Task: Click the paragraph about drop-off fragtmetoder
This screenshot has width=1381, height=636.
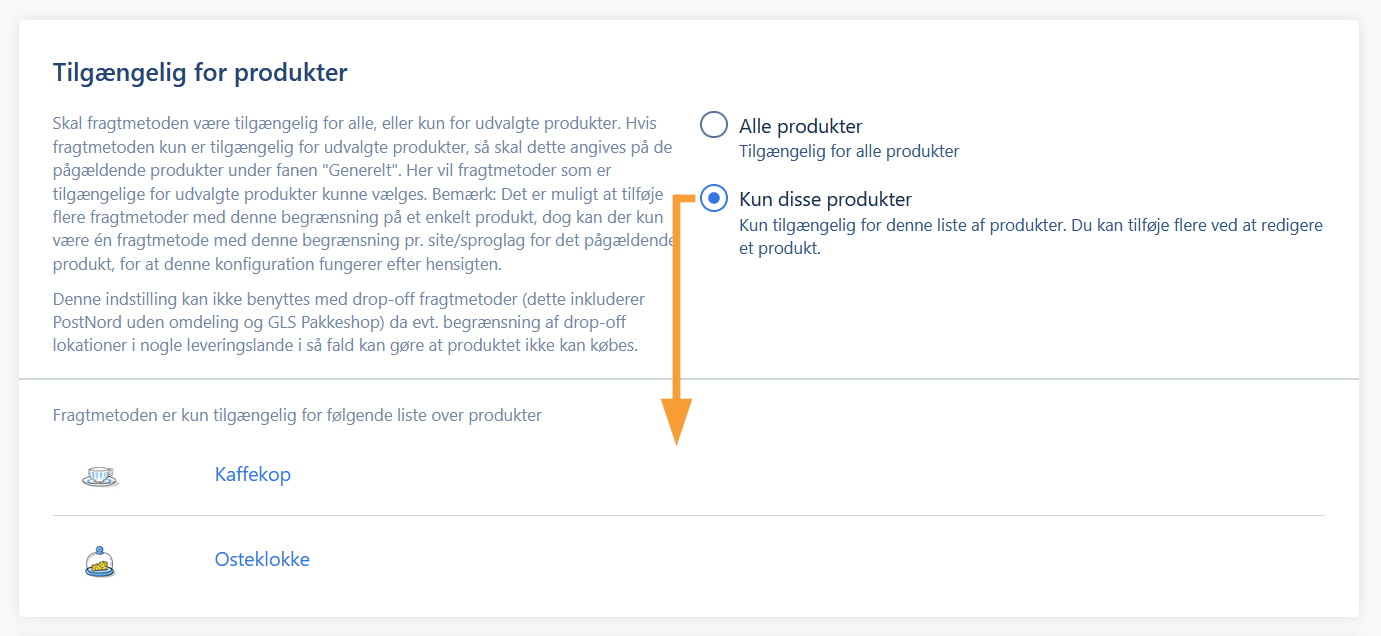Action: point(349,323)
